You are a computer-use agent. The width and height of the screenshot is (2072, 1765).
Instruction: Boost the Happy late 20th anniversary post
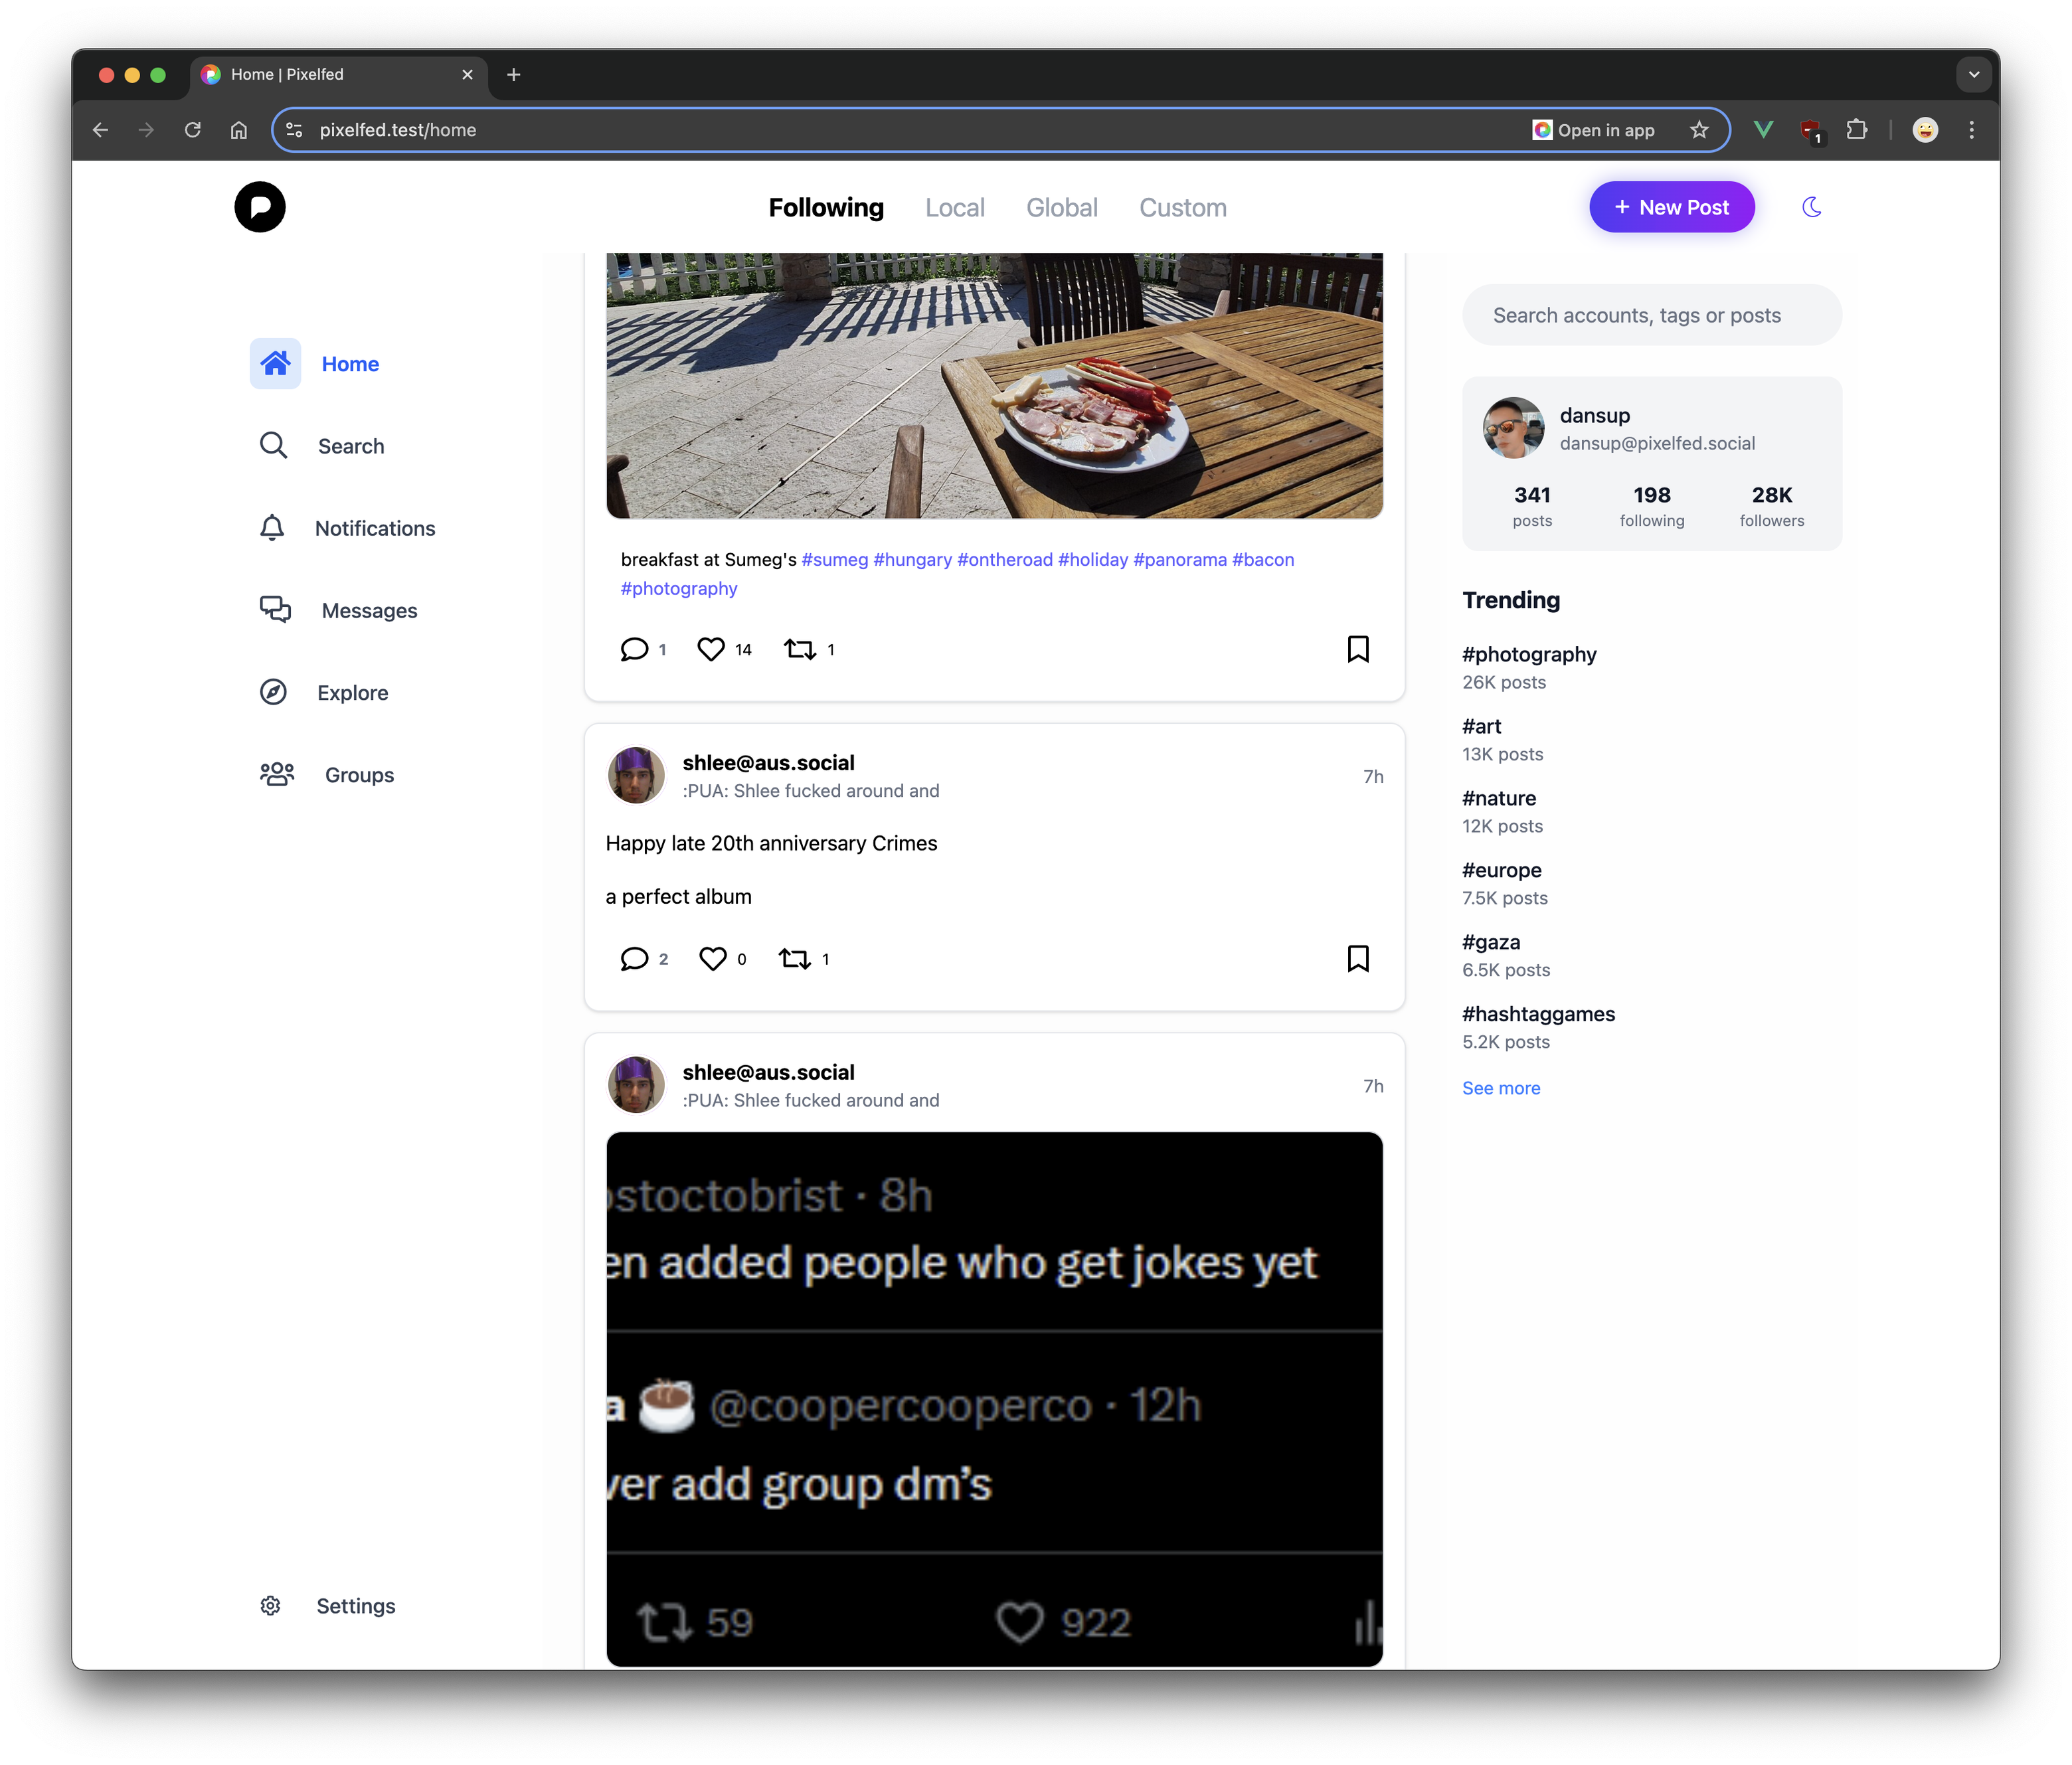(795, 958)
